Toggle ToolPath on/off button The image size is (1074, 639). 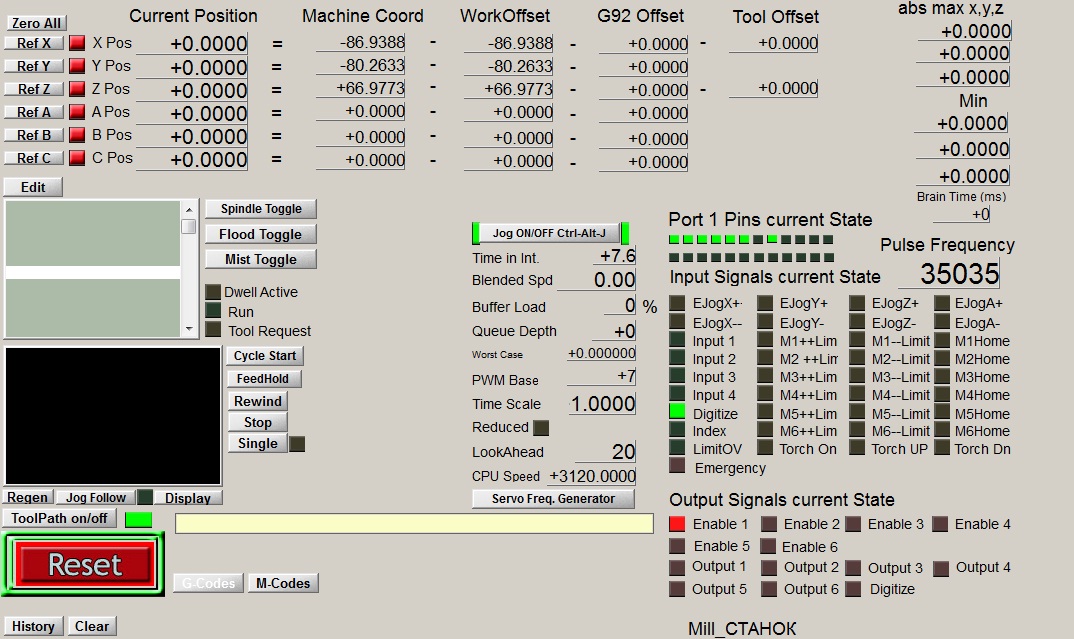coord(60,518)
